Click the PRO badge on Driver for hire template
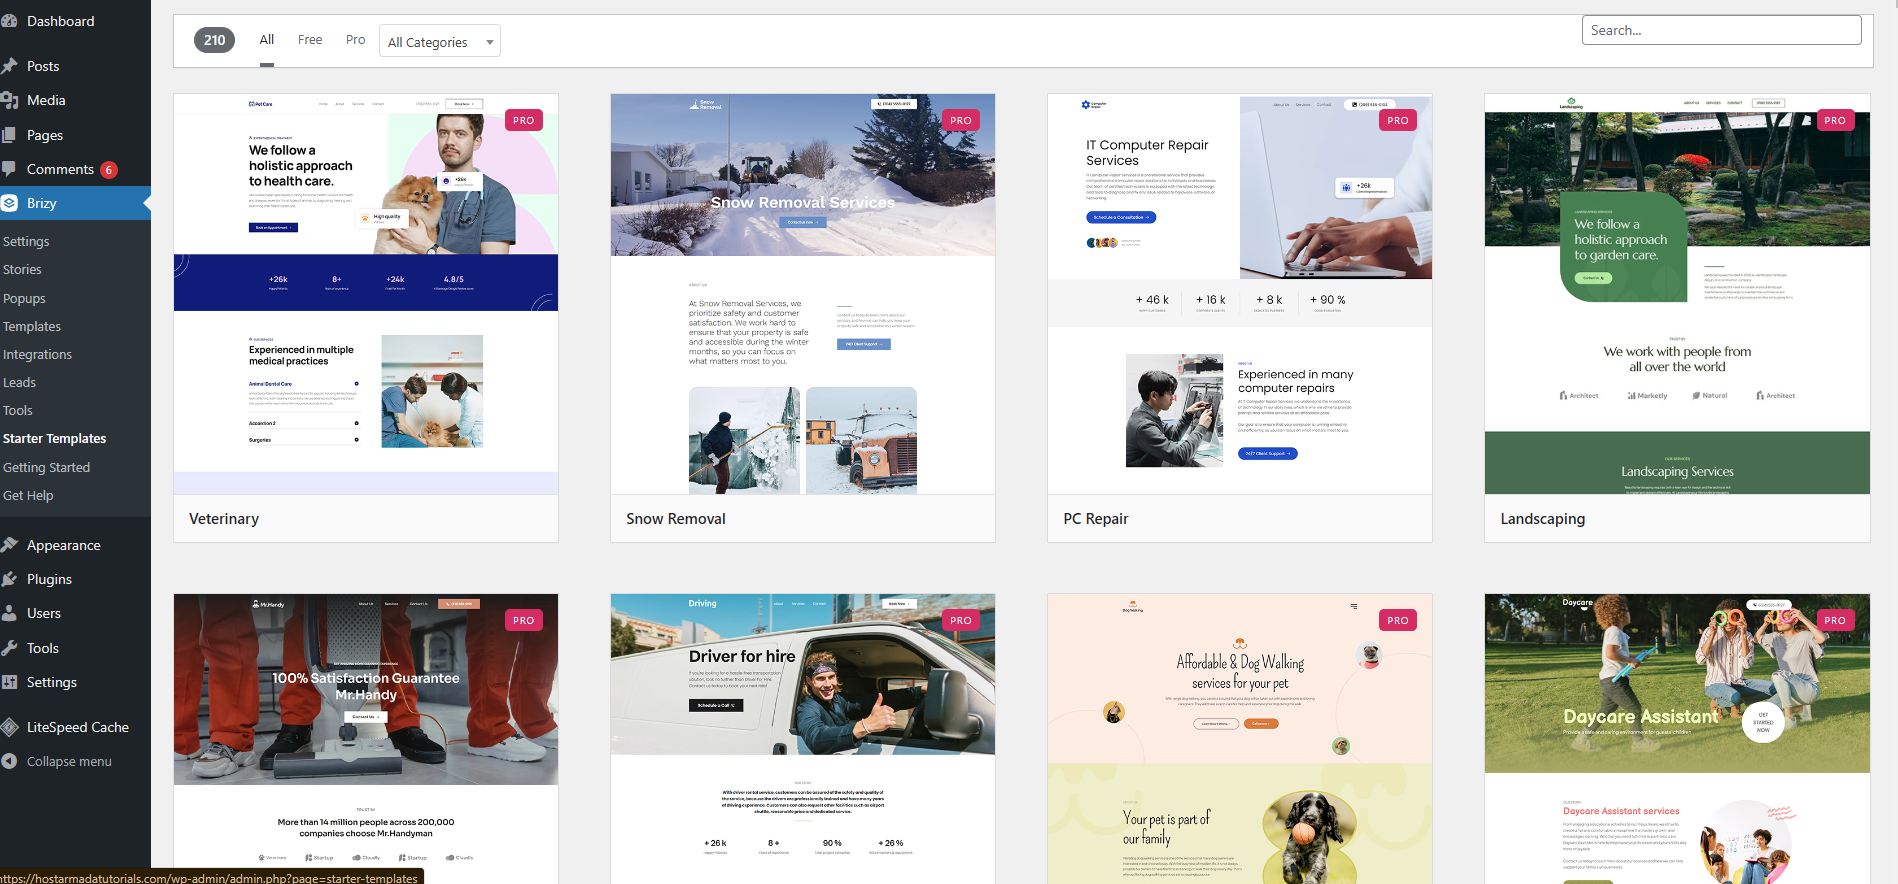This screenshot has height=884, width=1898. 961,620
